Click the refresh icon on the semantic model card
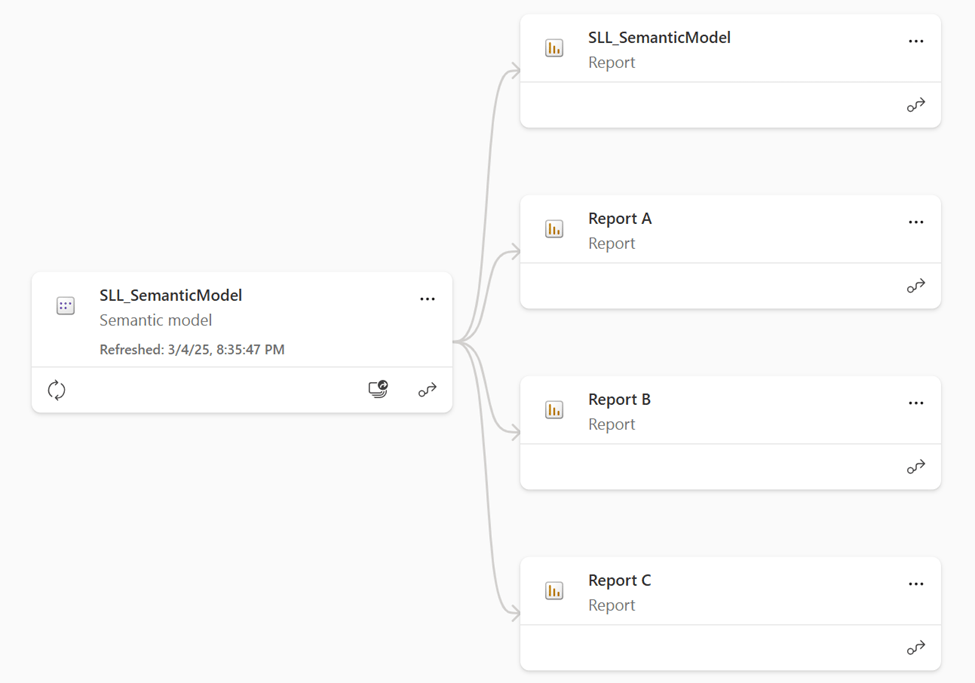This screenshot has height=683, width=975. click(x=57, y=390)
